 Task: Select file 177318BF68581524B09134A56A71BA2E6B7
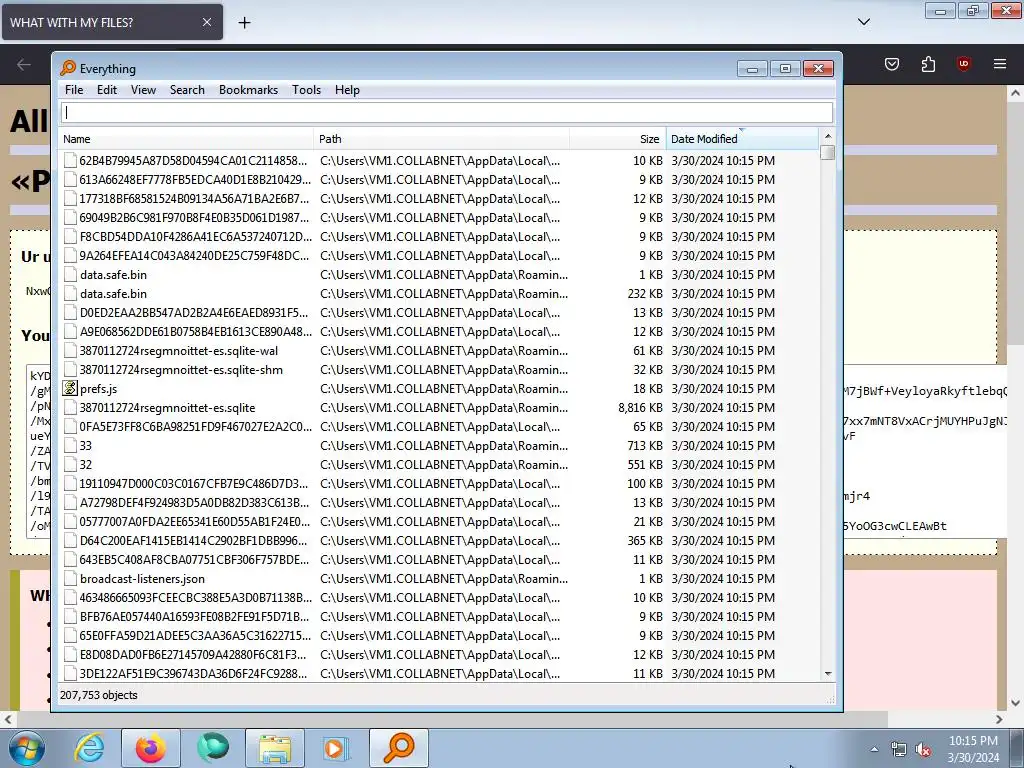pos(194,199)
